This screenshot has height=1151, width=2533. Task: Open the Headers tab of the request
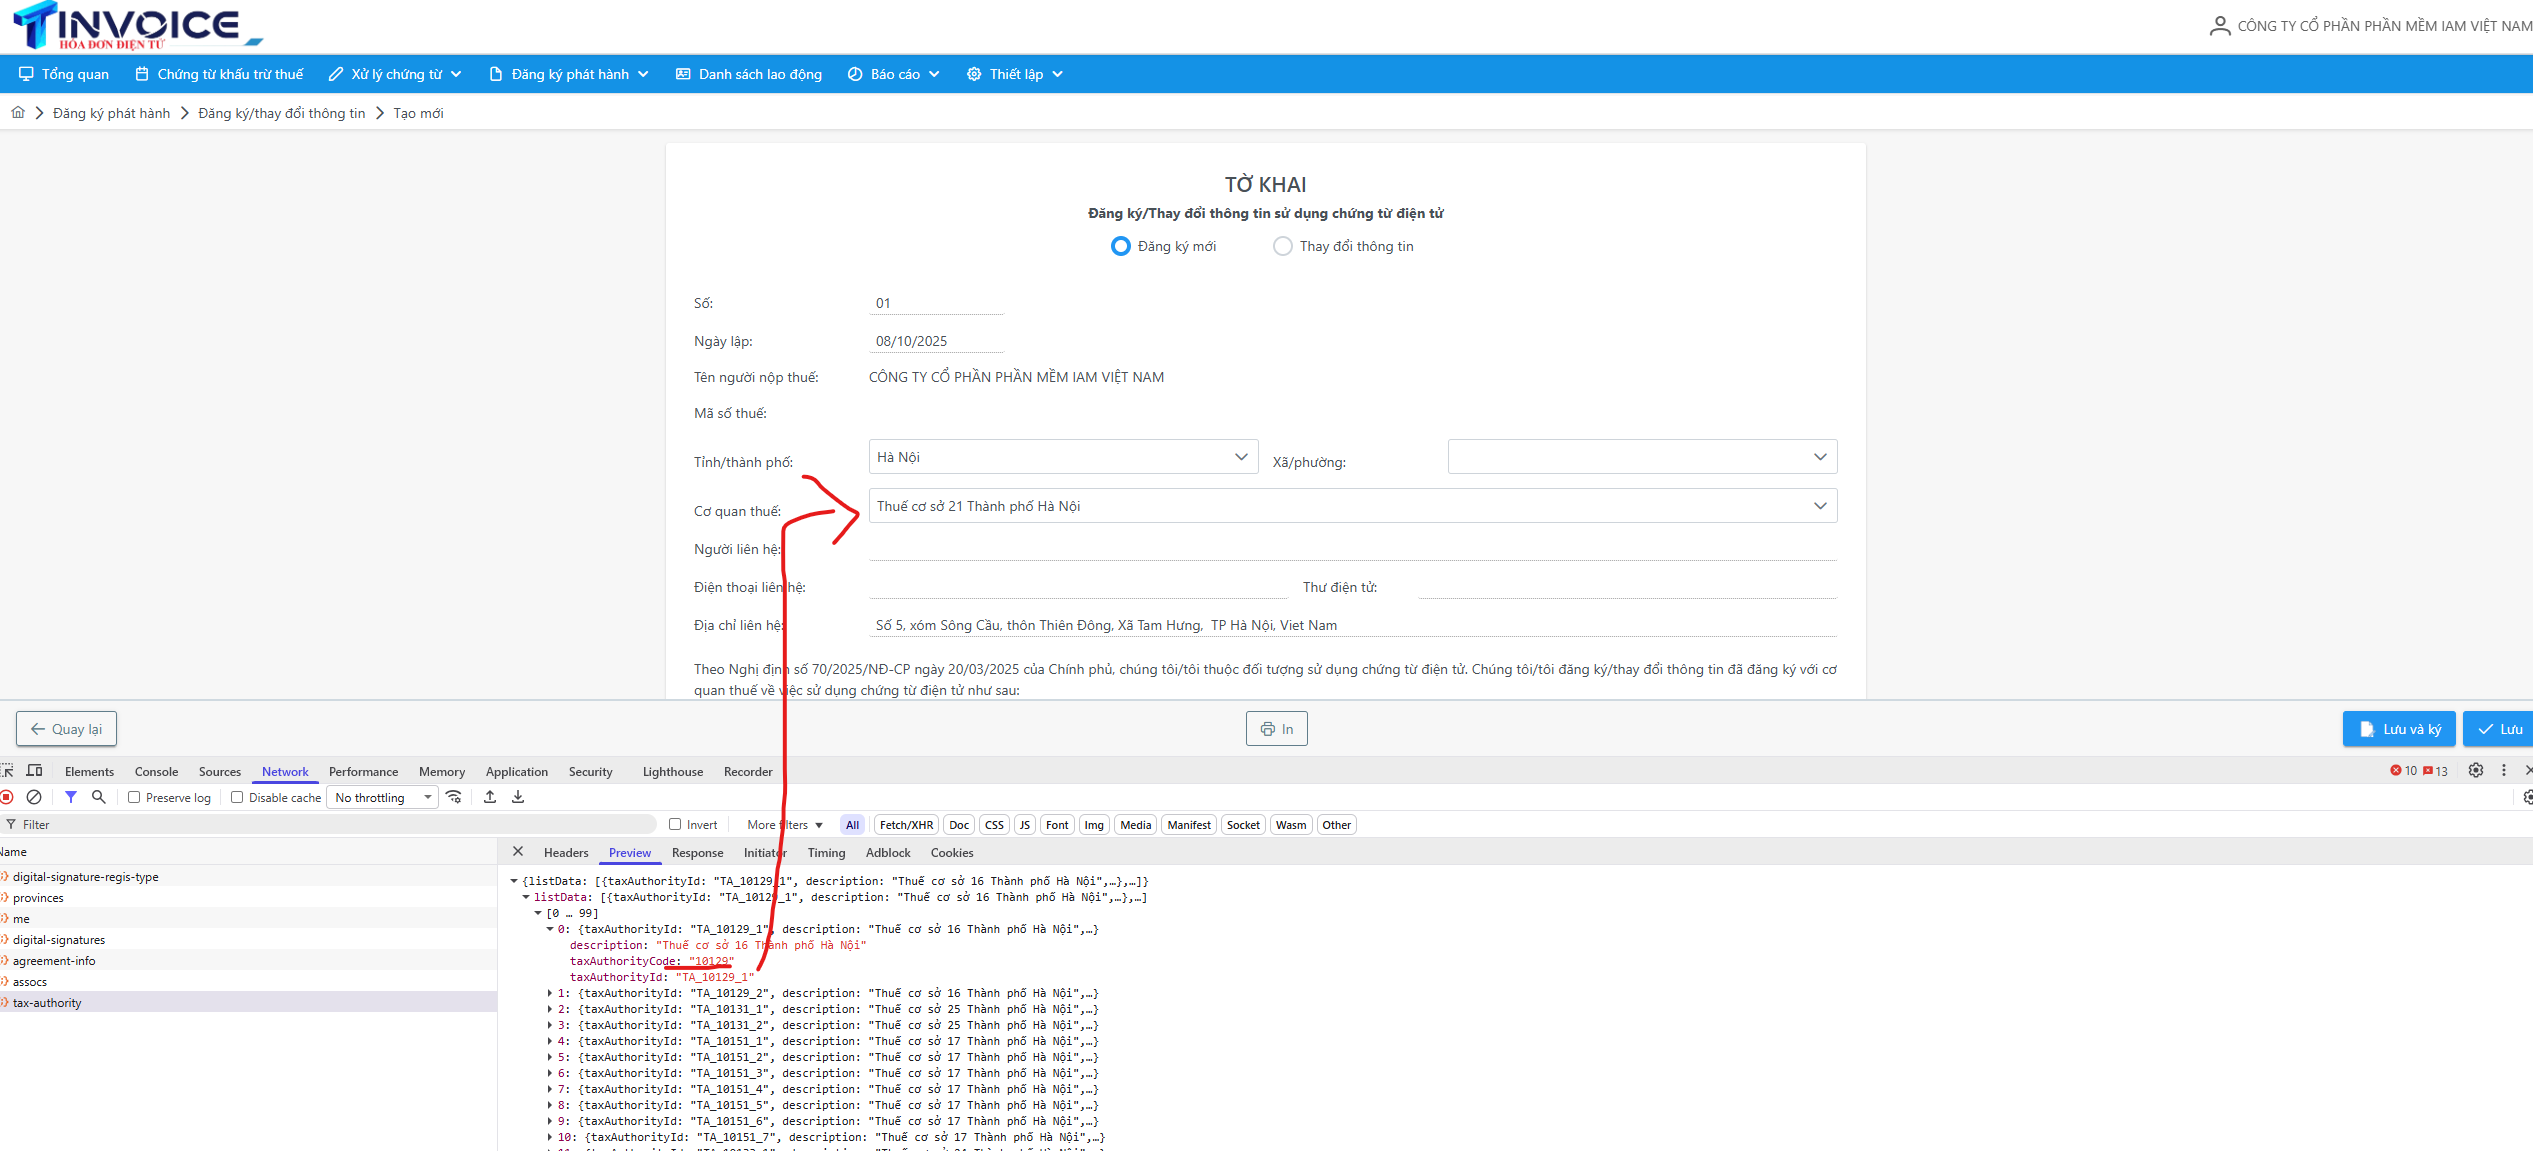(566, 853)
